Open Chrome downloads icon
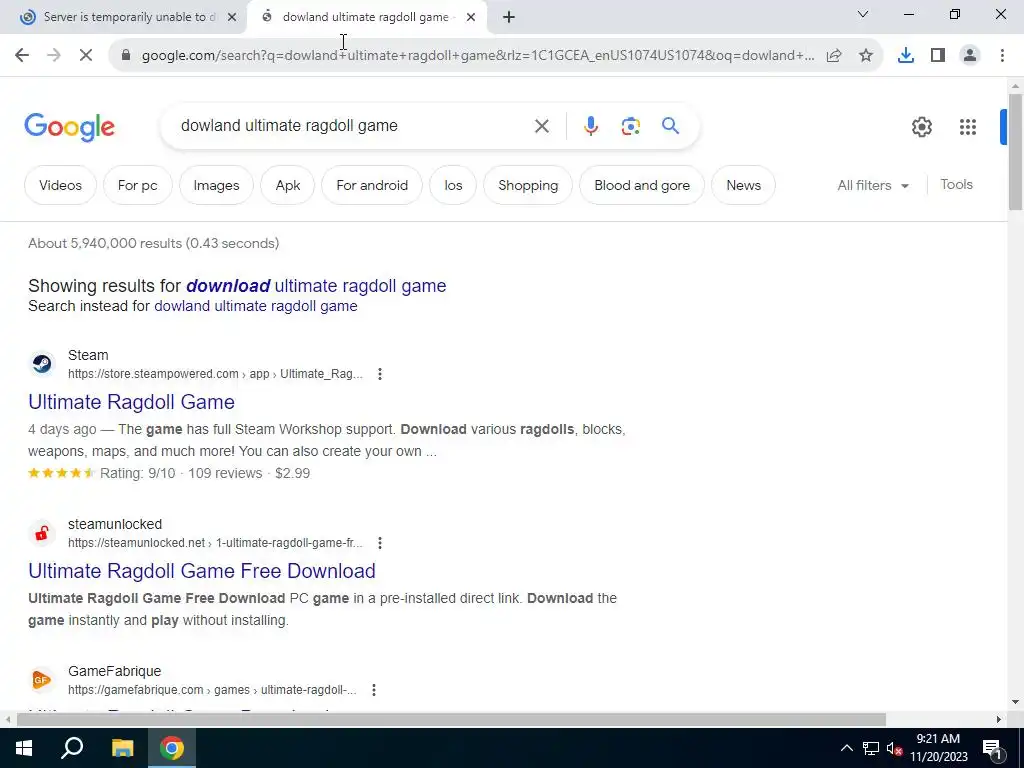The image size is (1024, 768). [906, 56]
